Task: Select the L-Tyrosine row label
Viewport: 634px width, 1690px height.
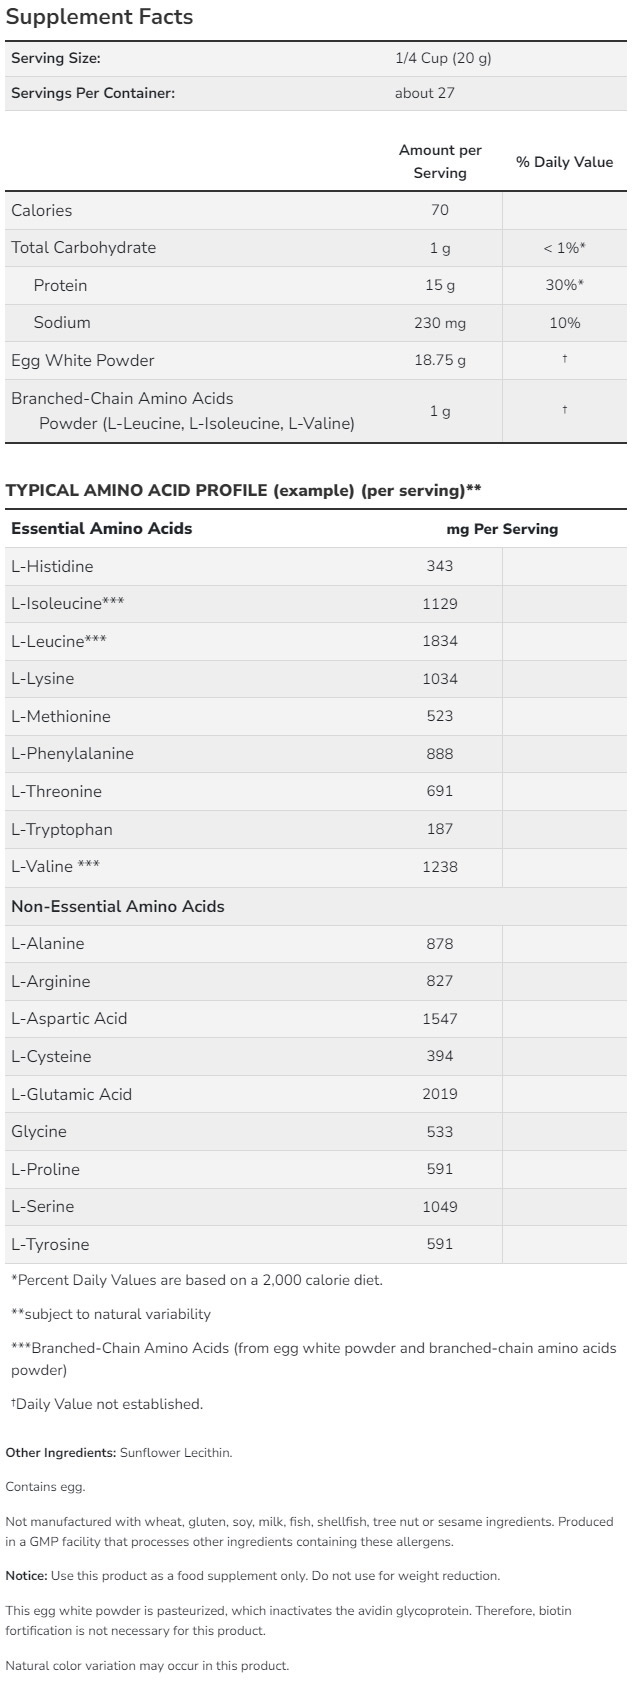Action: pos(50,1244)
